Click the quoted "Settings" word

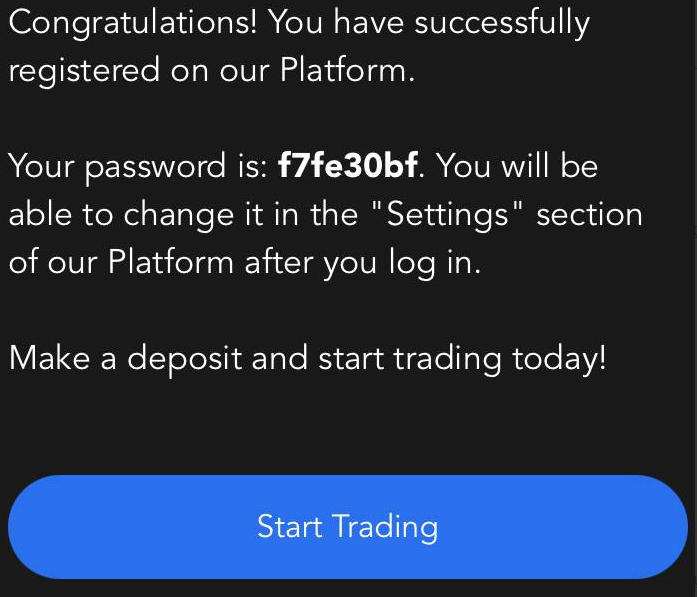[456, 214]
